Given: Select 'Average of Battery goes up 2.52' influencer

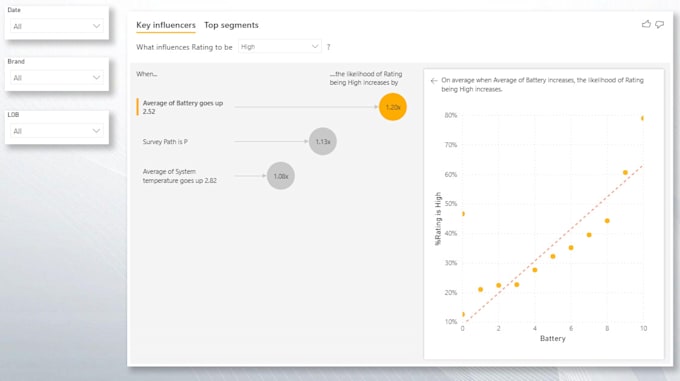Looking at the screenshot, I should click(x=183, y=107).
